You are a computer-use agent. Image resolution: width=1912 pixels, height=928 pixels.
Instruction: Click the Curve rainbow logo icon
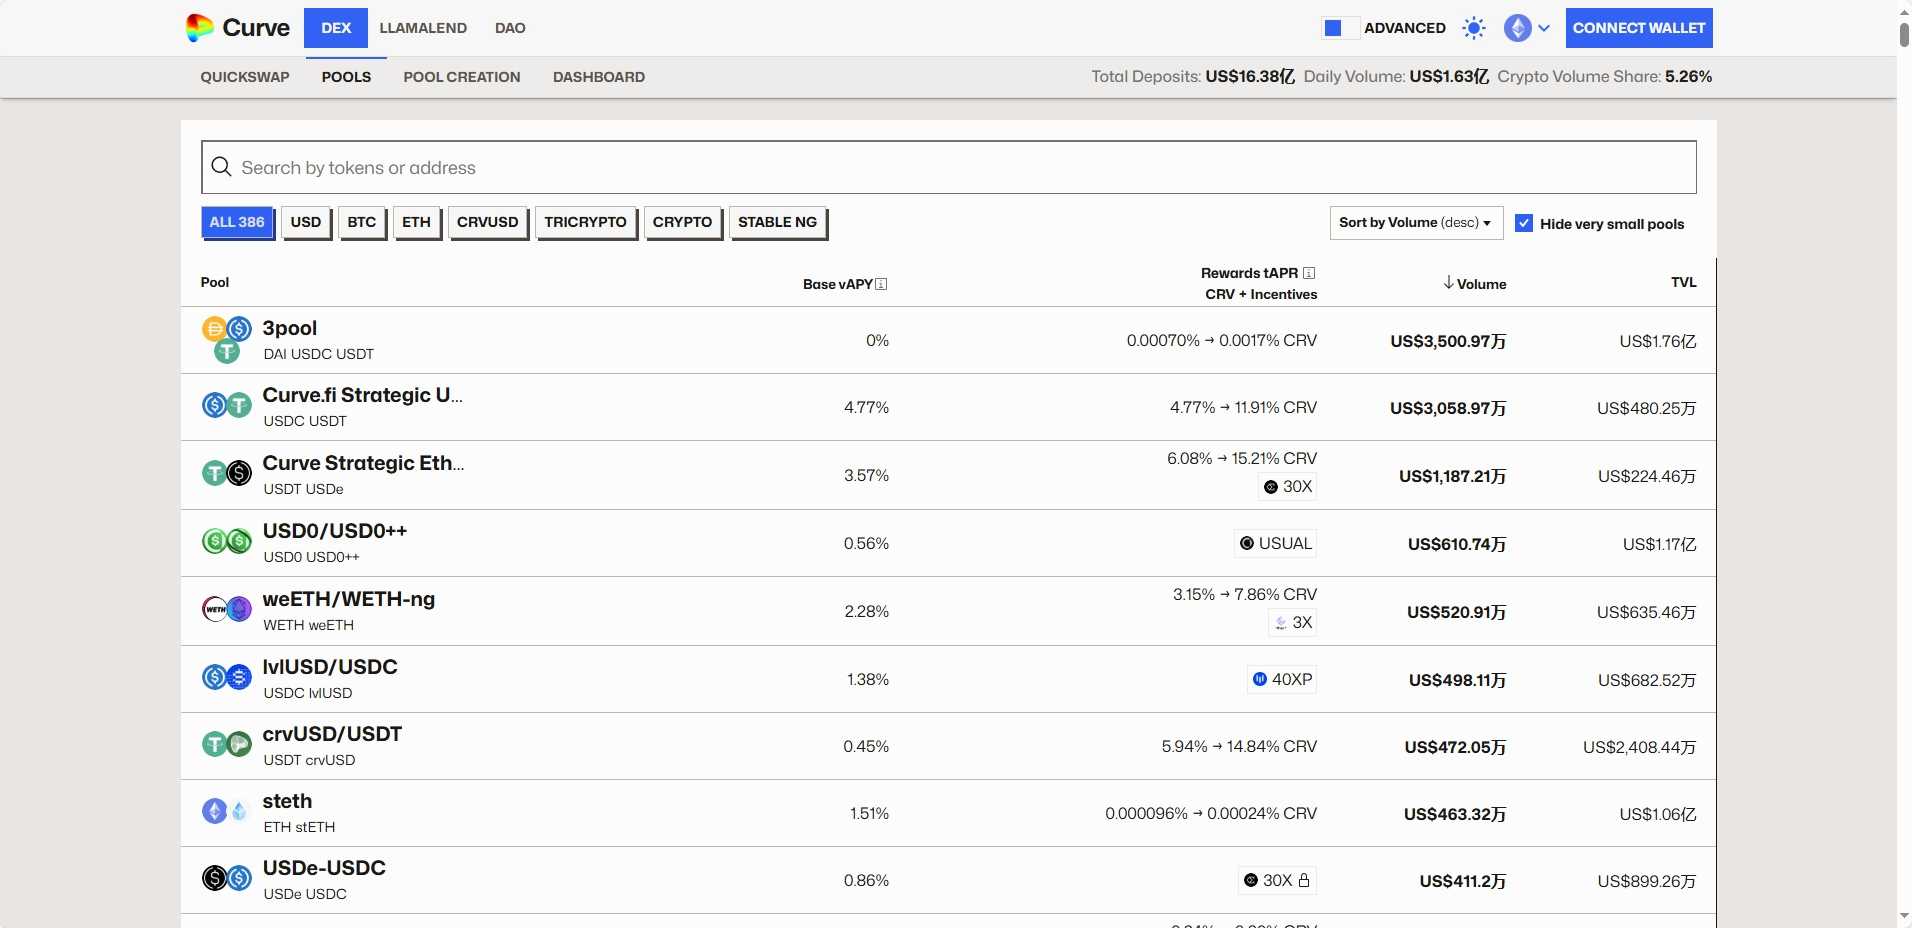pos(200,28)
